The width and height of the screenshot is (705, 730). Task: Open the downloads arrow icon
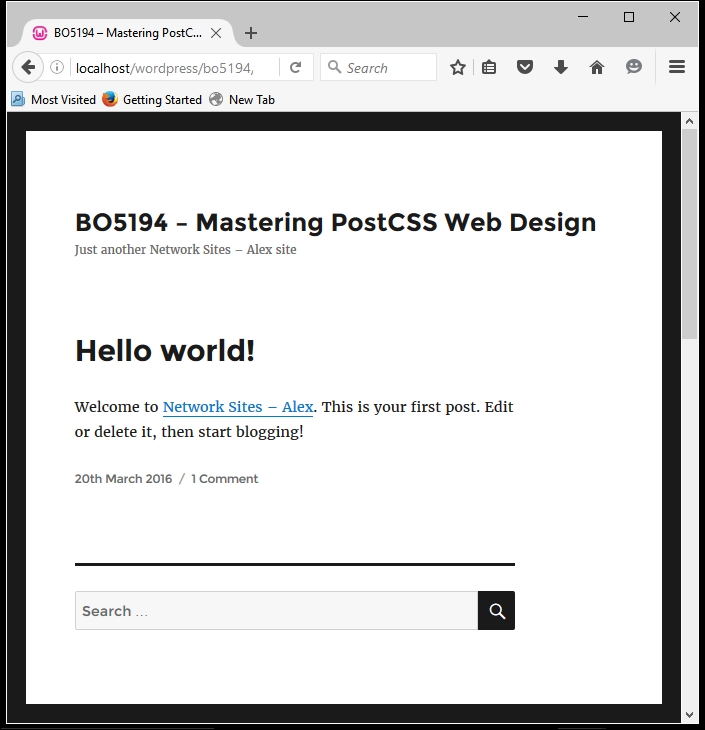[x=561, y=68]
